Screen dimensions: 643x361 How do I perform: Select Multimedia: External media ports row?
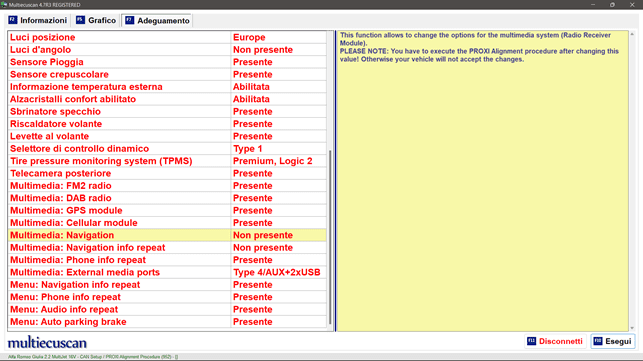[167, 272]
